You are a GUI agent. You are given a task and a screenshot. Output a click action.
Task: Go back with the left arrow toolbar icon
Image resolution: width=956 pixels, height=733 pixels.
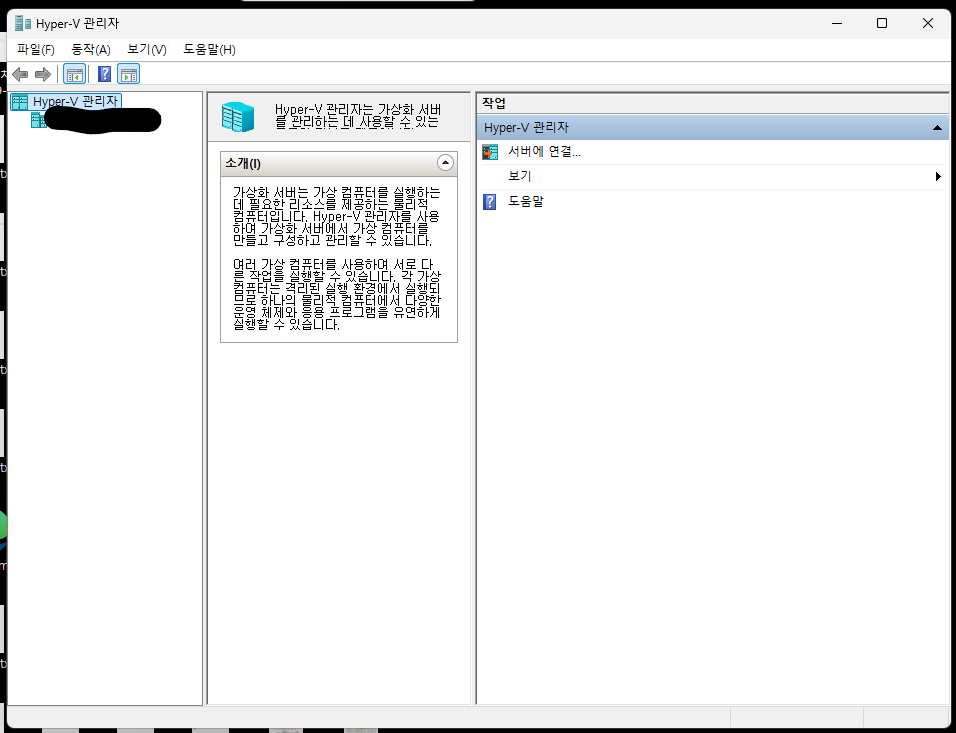coord(20,74)
